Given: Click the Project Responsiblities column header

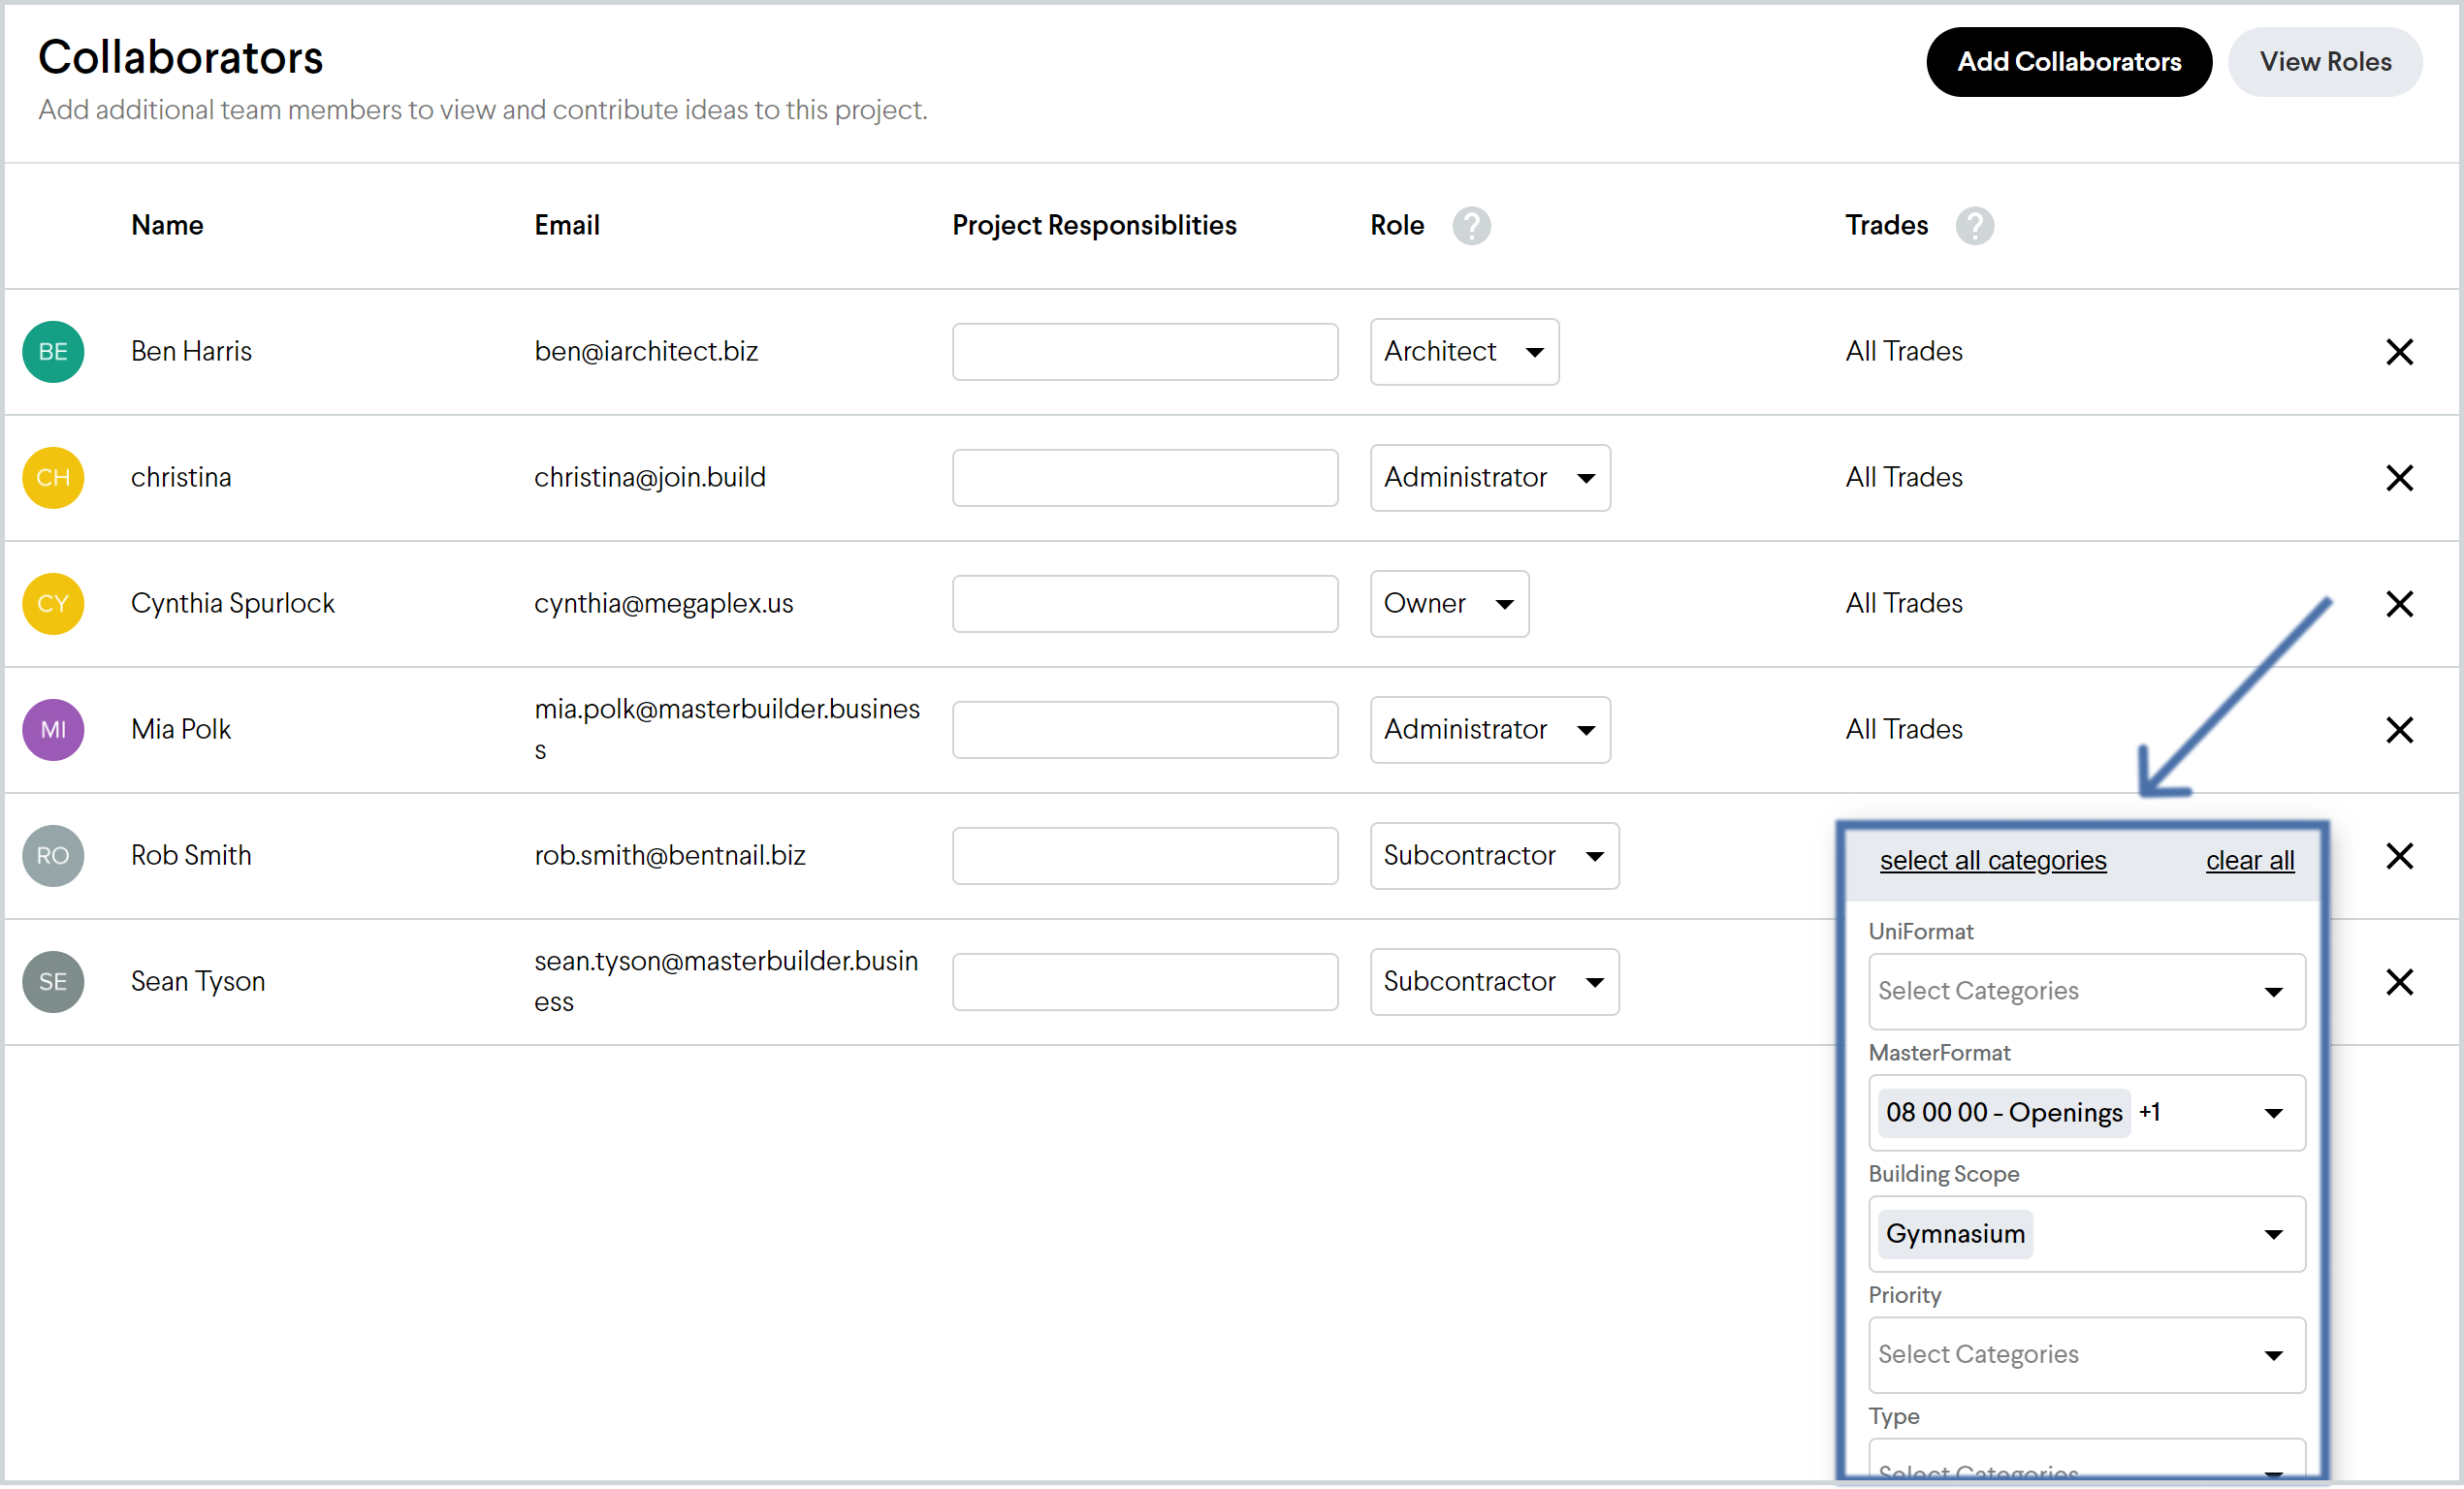Looking at the screenshot, I should coord(1094,226).
